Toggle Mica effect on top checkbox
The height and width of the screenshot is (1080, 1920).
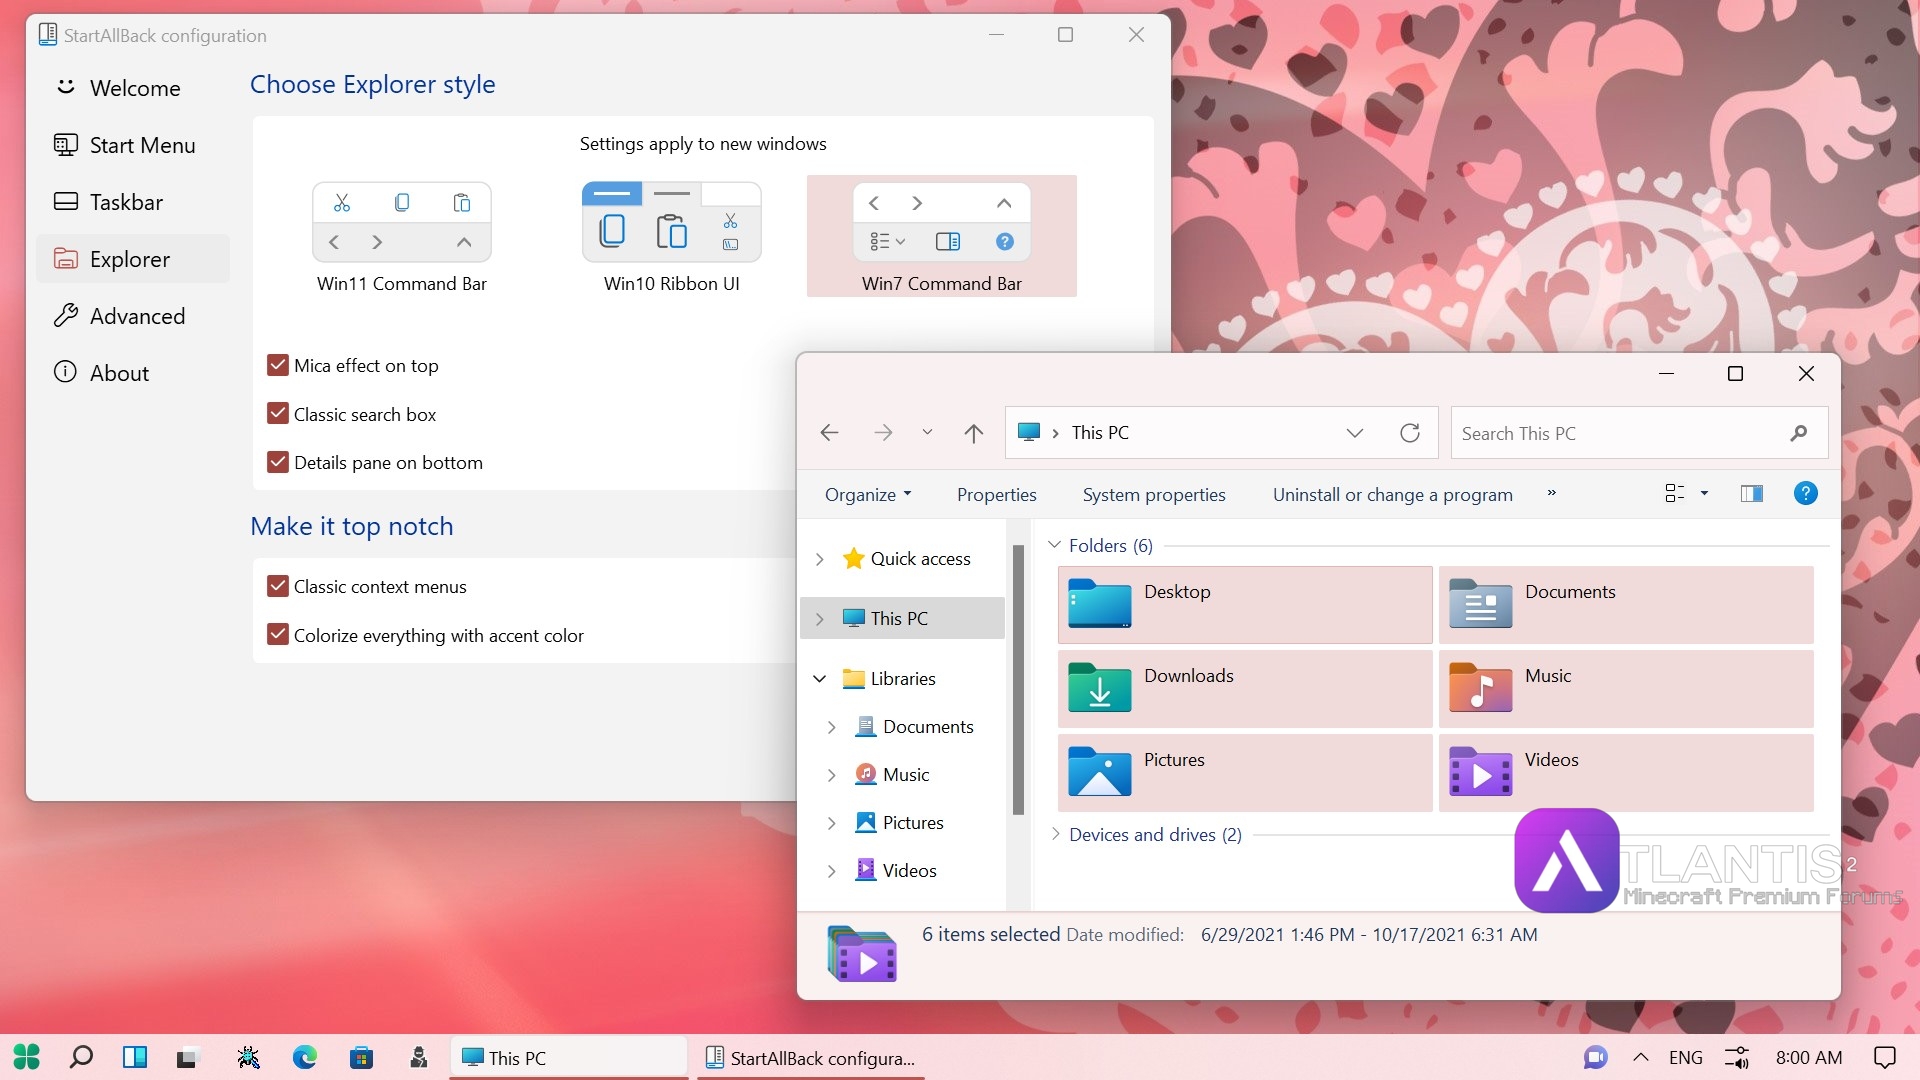point(278,365)
